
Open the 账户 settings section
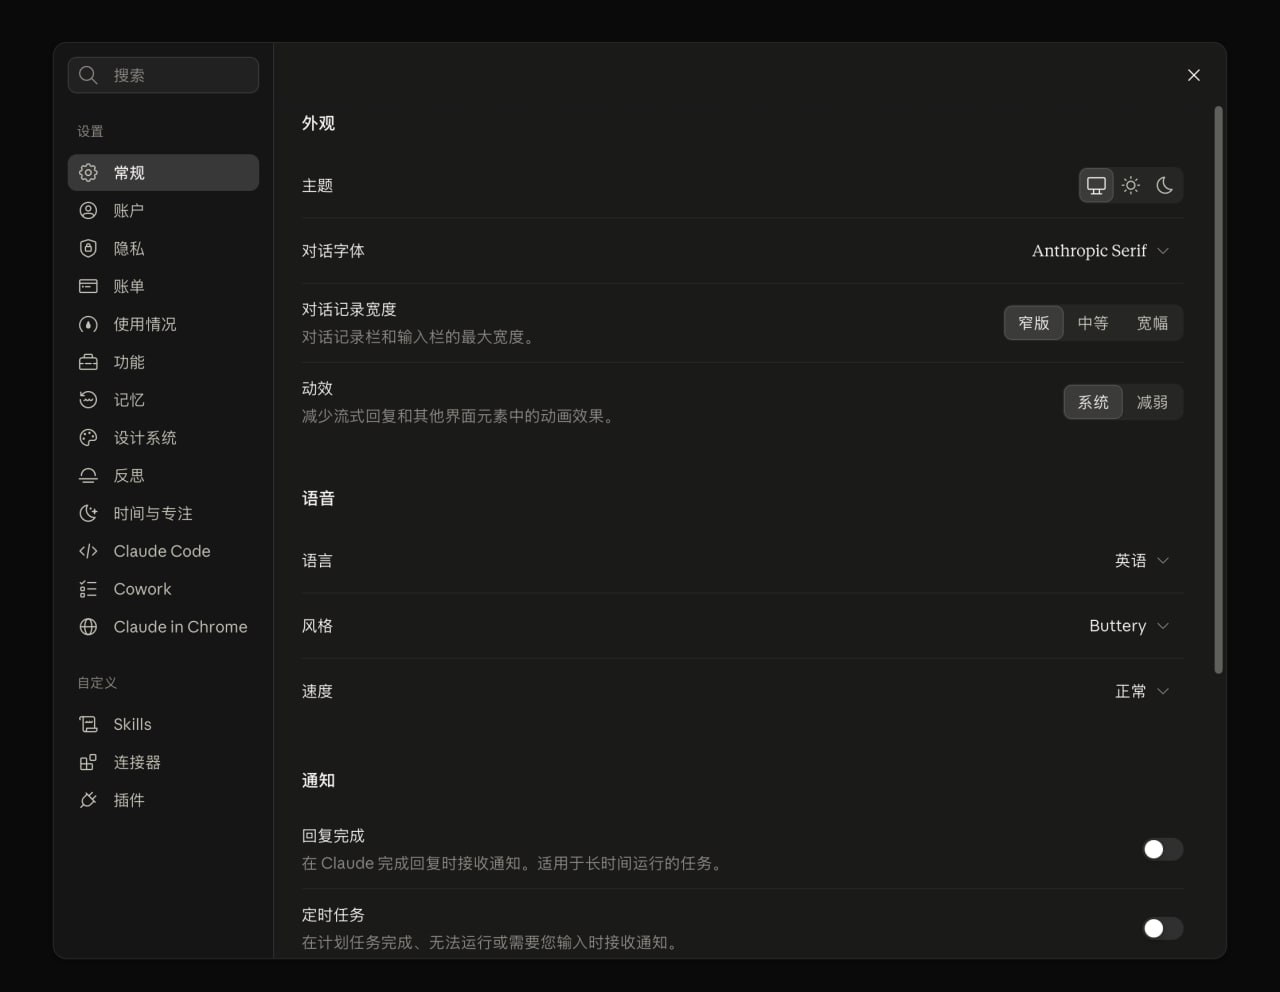pyautogui.click(x=163, y=211)
